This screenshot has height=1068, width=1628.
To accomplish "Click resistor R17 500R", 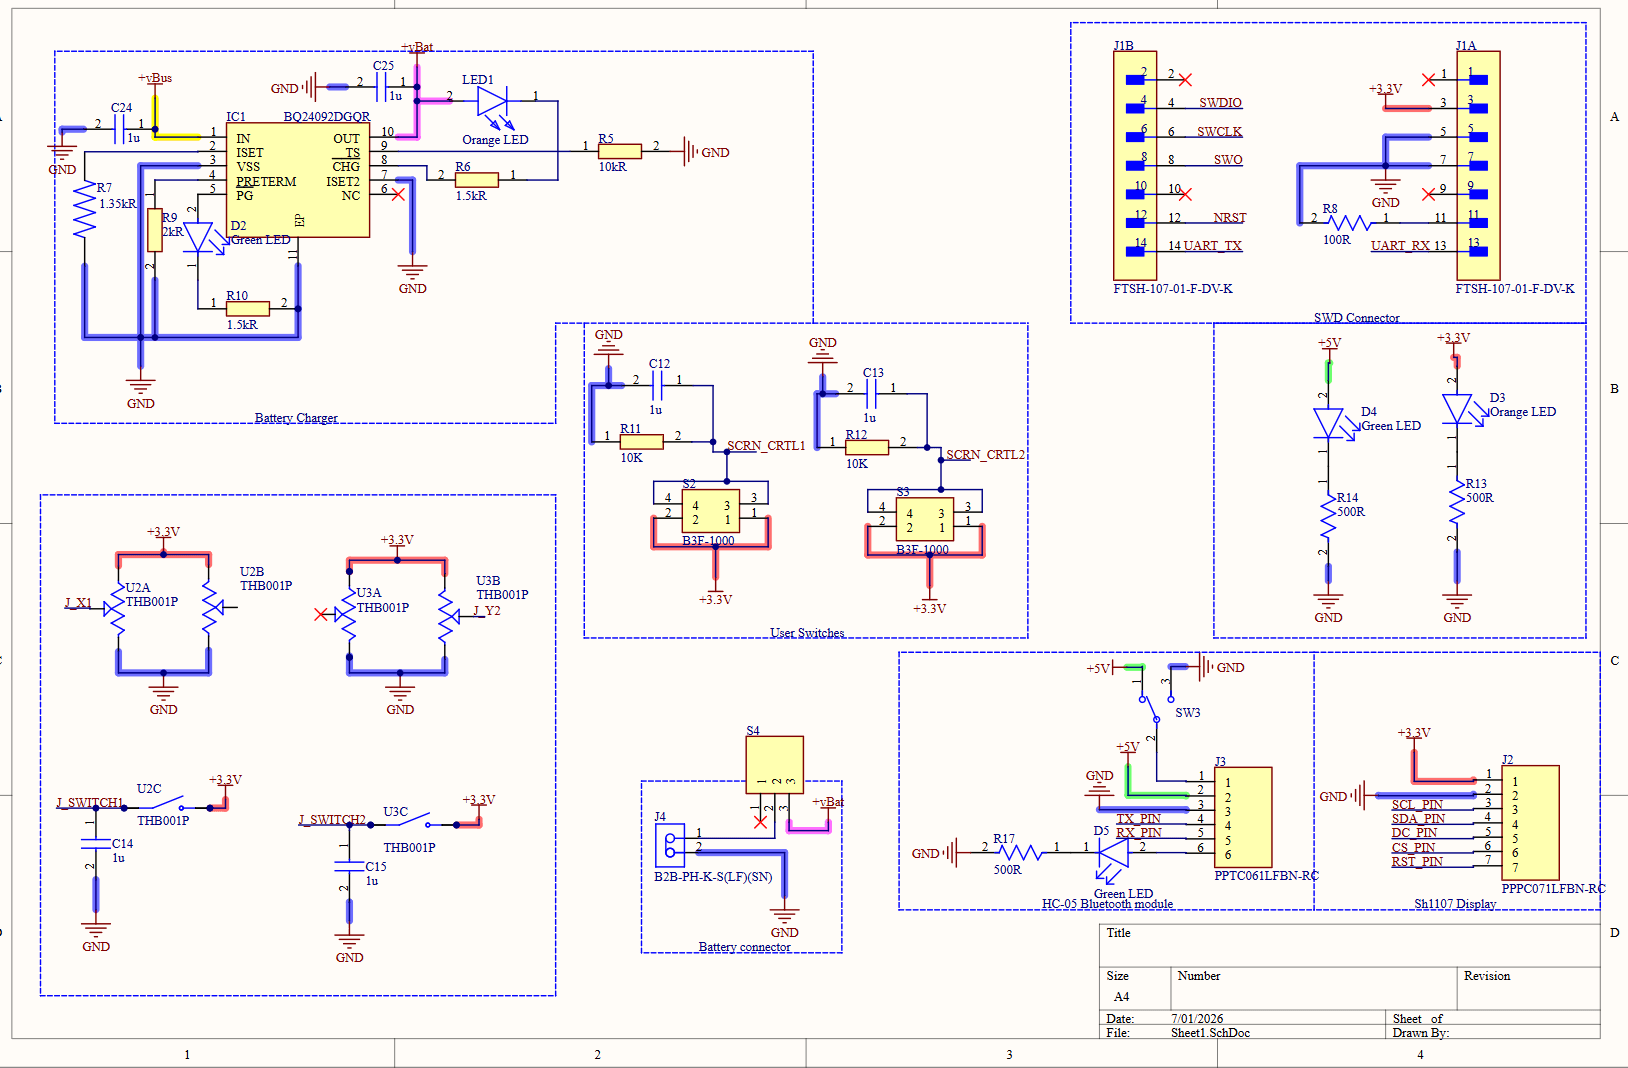I will pyautogui.click(x=1020, y=853).
